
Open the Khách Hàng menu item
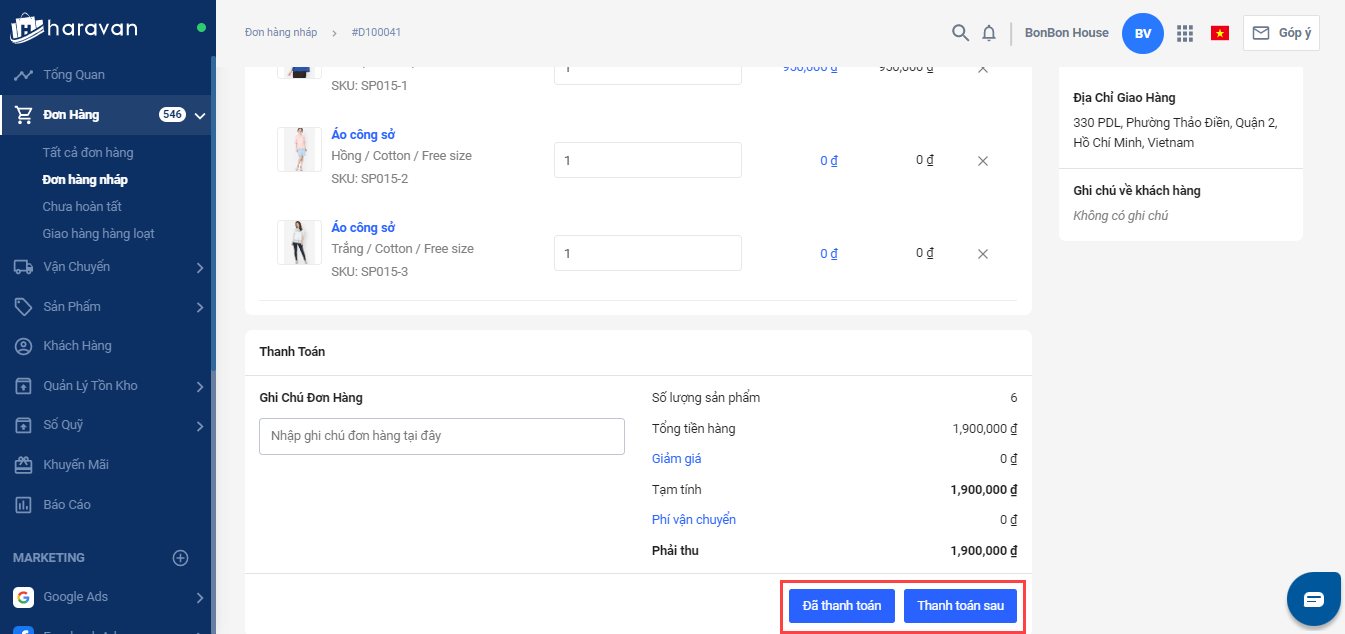(77, 346)
